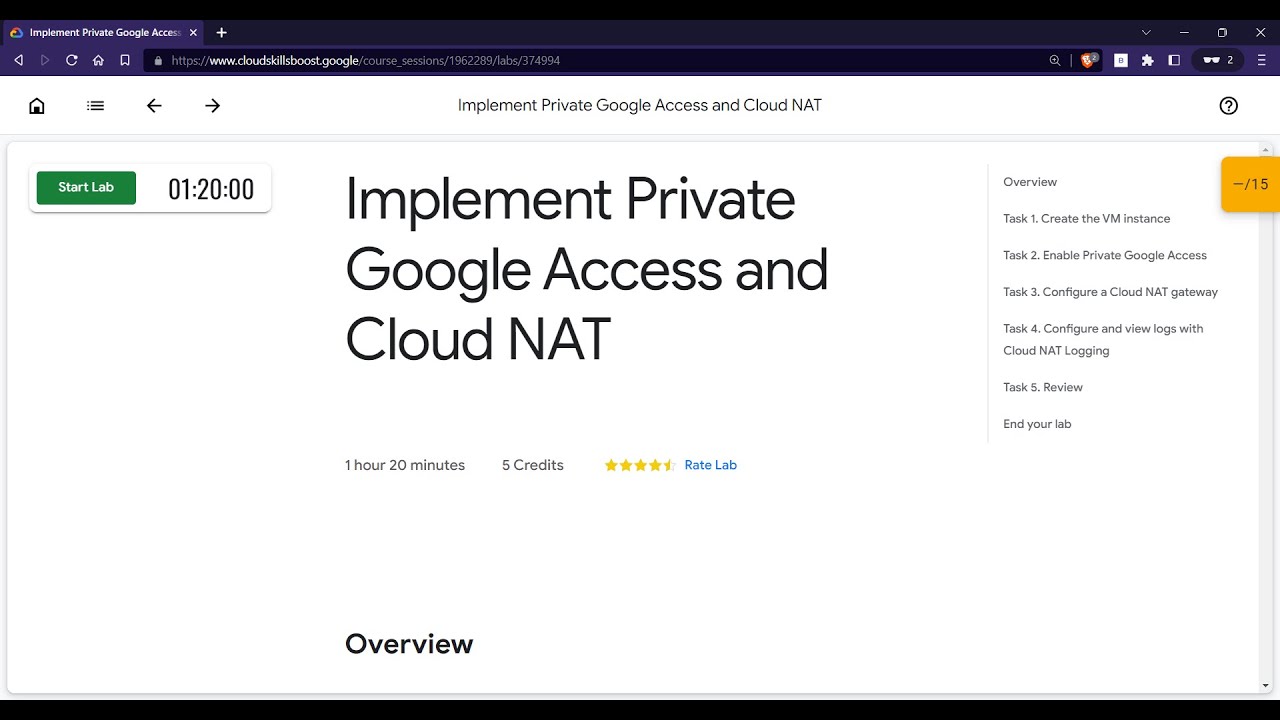Click the 1 hour 20 minutes text
This screenshot has width=1280, height=720.
click(x=405, y=465)
